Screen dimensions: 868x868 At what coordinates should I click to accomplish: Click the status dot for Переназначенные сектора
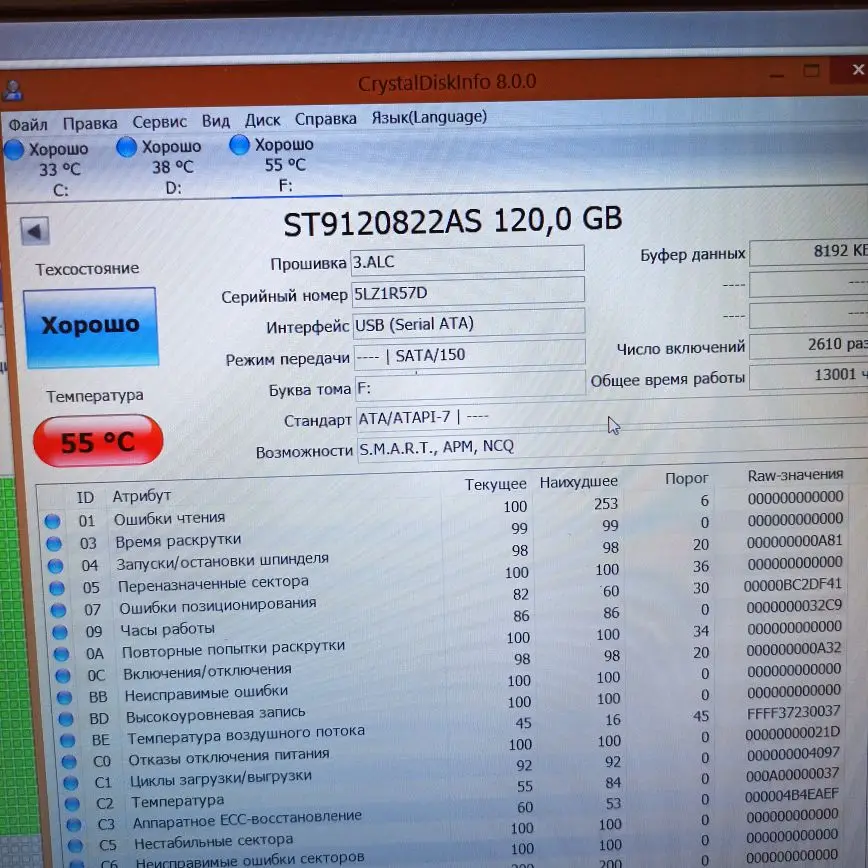tap(57, 588)
